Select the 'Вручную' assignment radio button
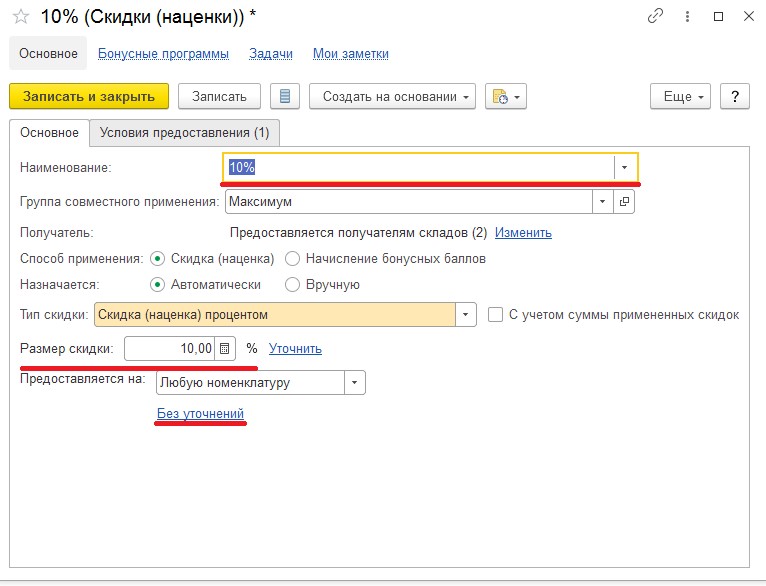 [x=293, y=284]
